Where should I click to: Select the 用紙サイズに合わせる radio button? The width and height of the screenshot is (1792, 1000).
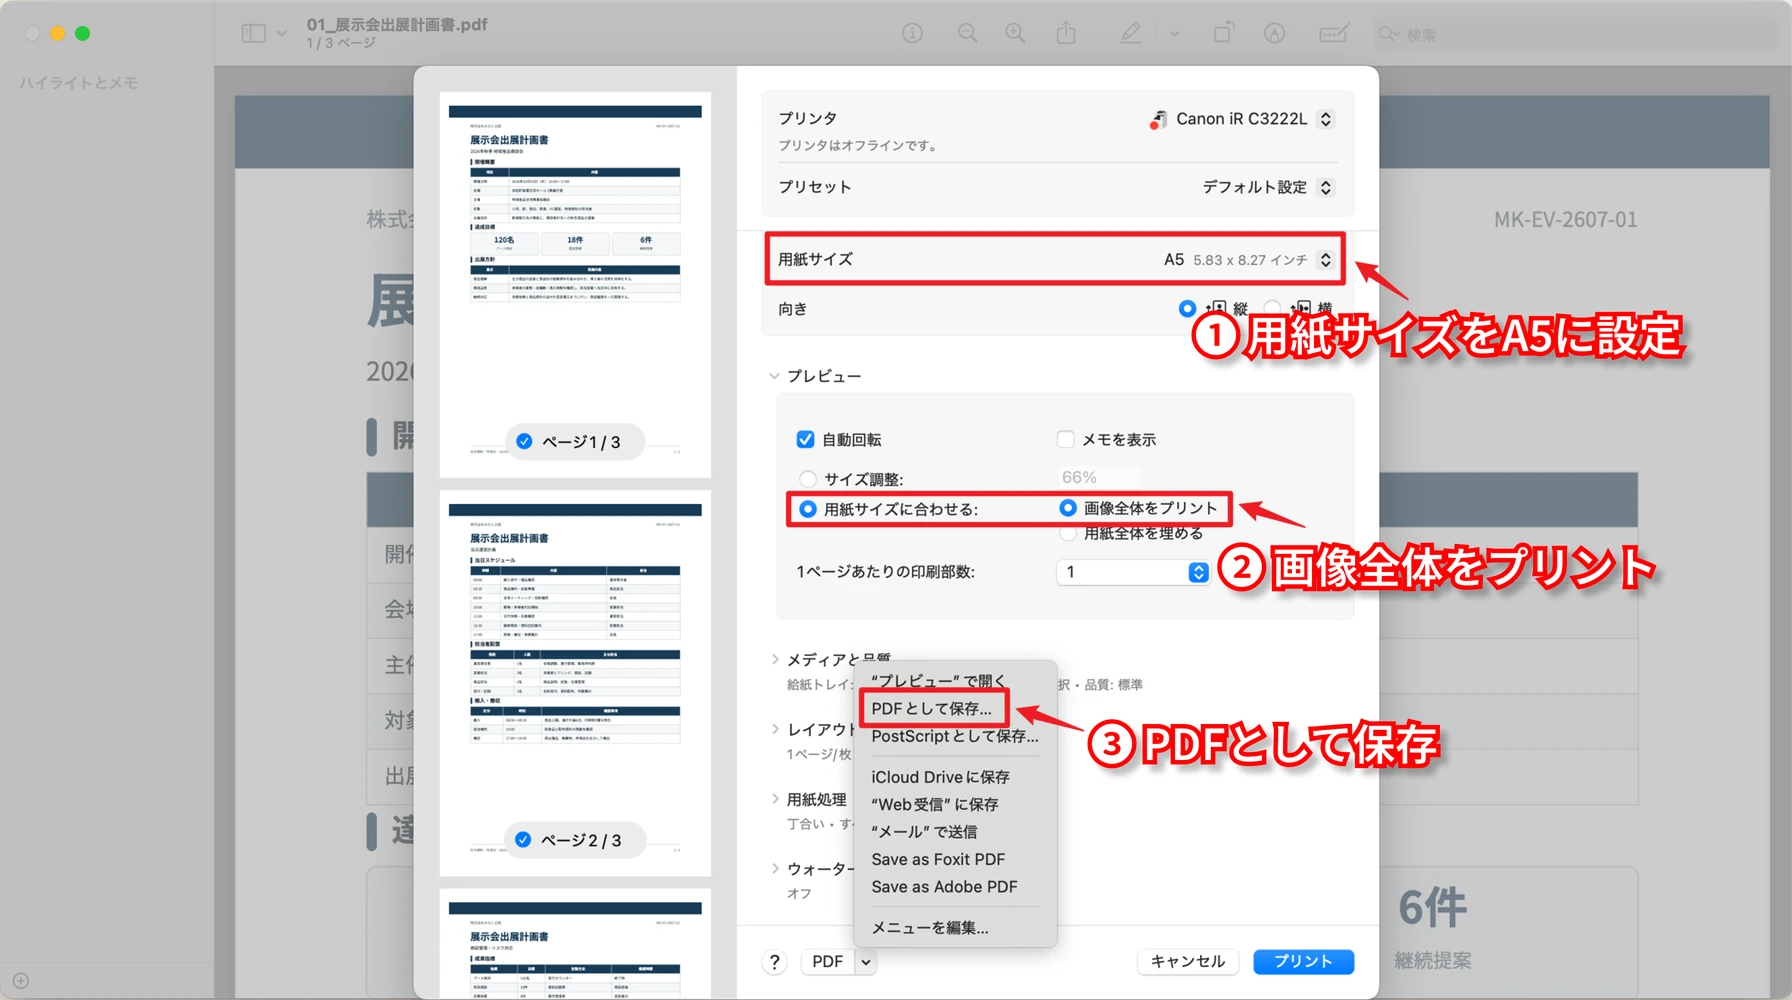[x=808, y=509]
